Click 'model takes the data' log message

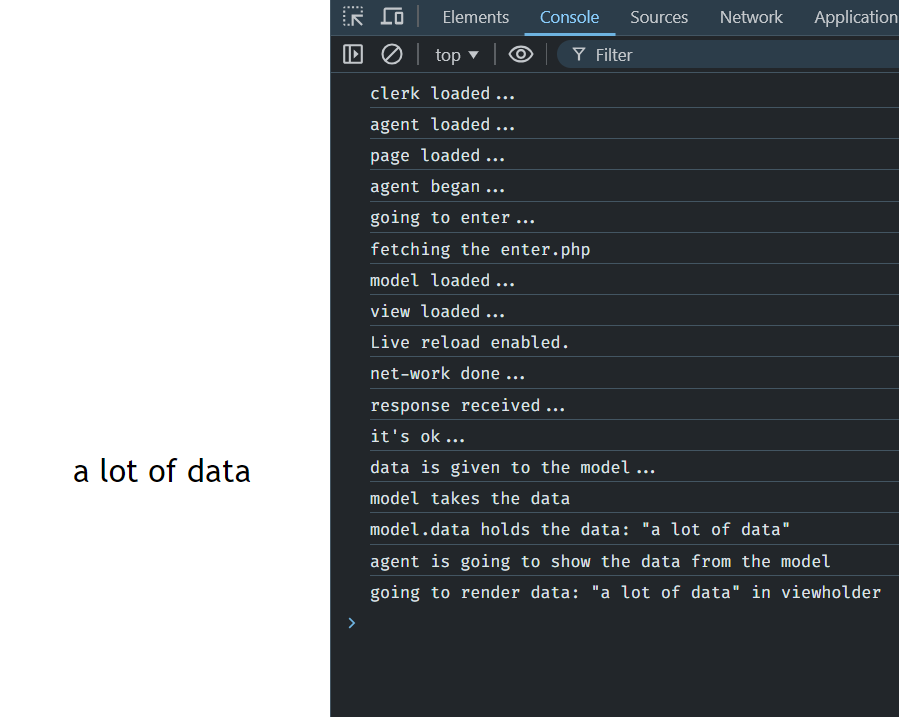click(470, 498)
